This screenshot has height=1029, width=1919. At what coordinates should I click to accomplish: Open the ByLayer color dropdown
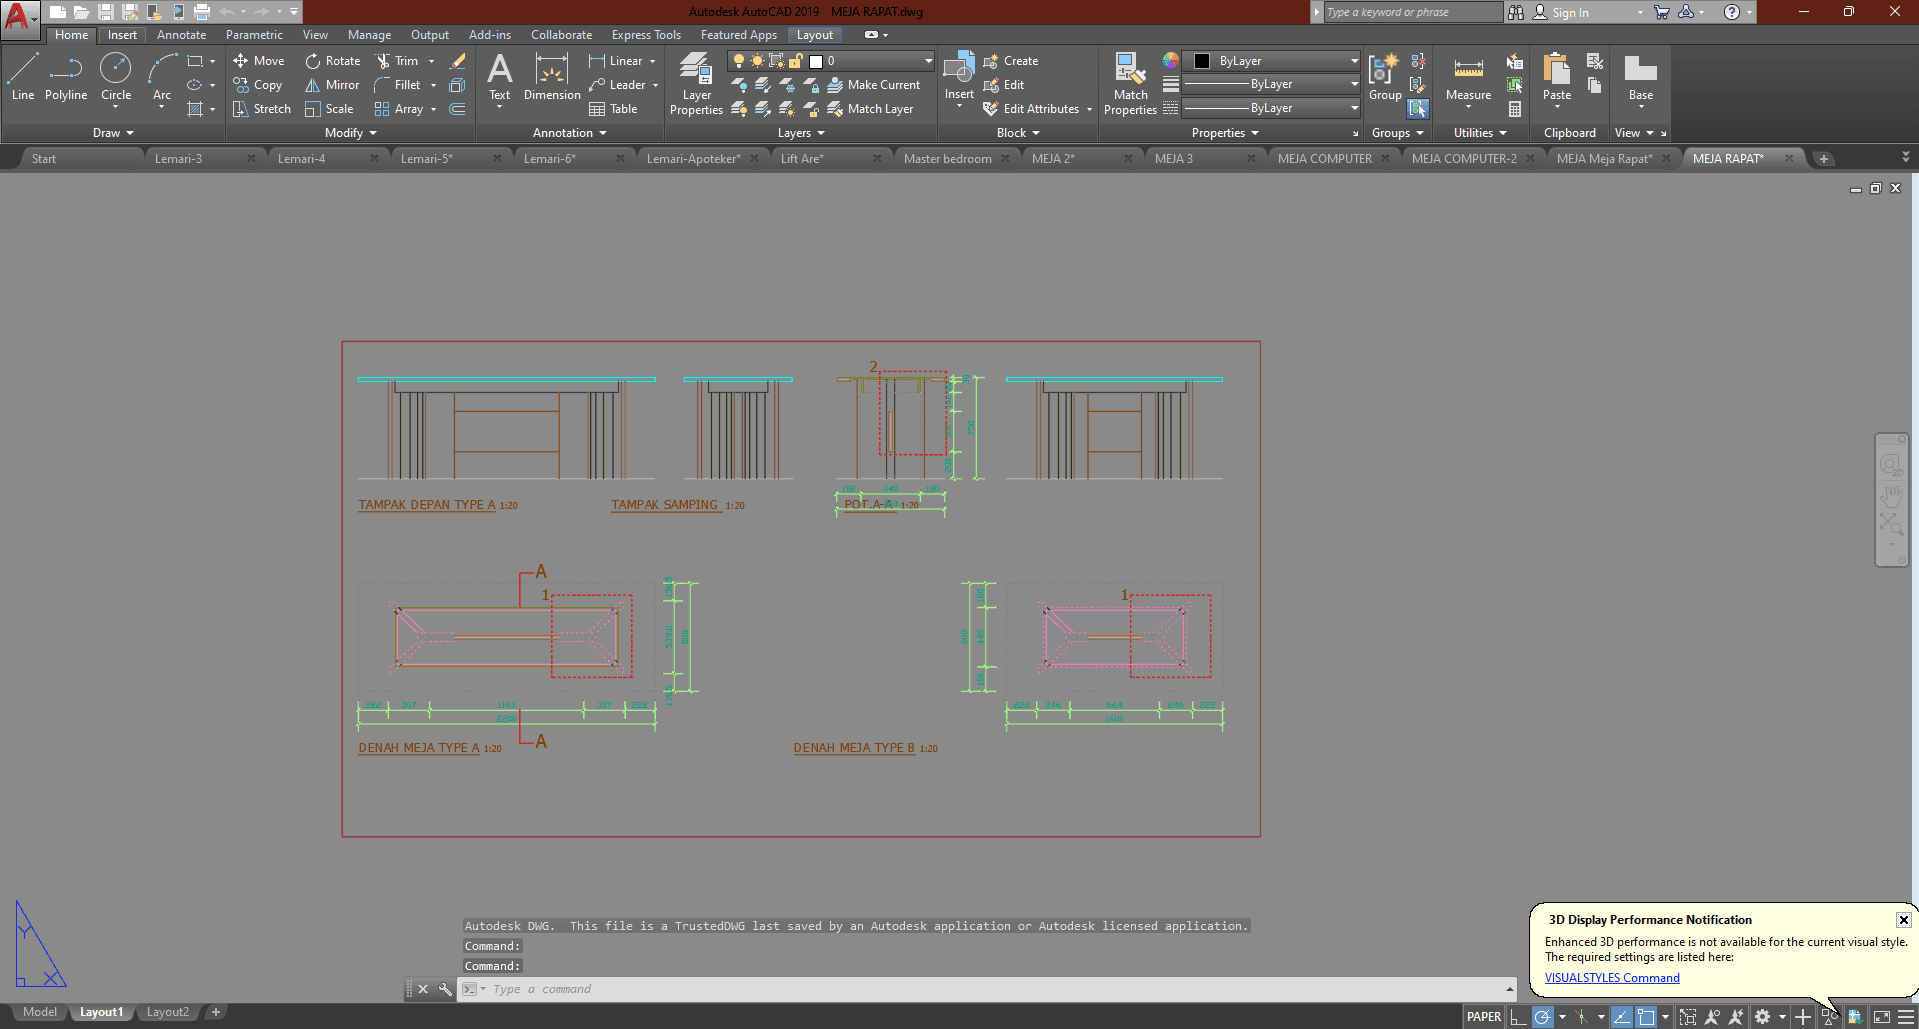point(1354,61)
